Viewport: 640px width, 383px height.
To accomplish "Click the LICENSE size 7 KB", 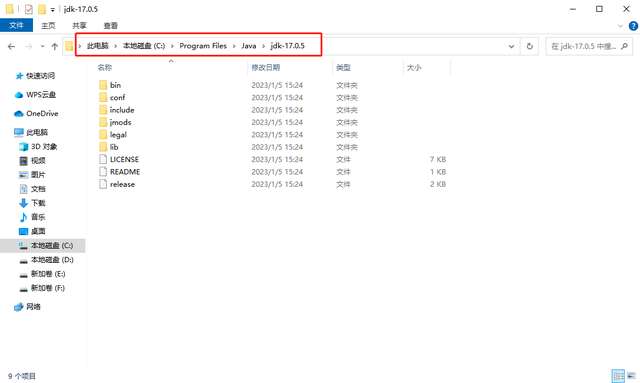I will (x=438, y=159).
